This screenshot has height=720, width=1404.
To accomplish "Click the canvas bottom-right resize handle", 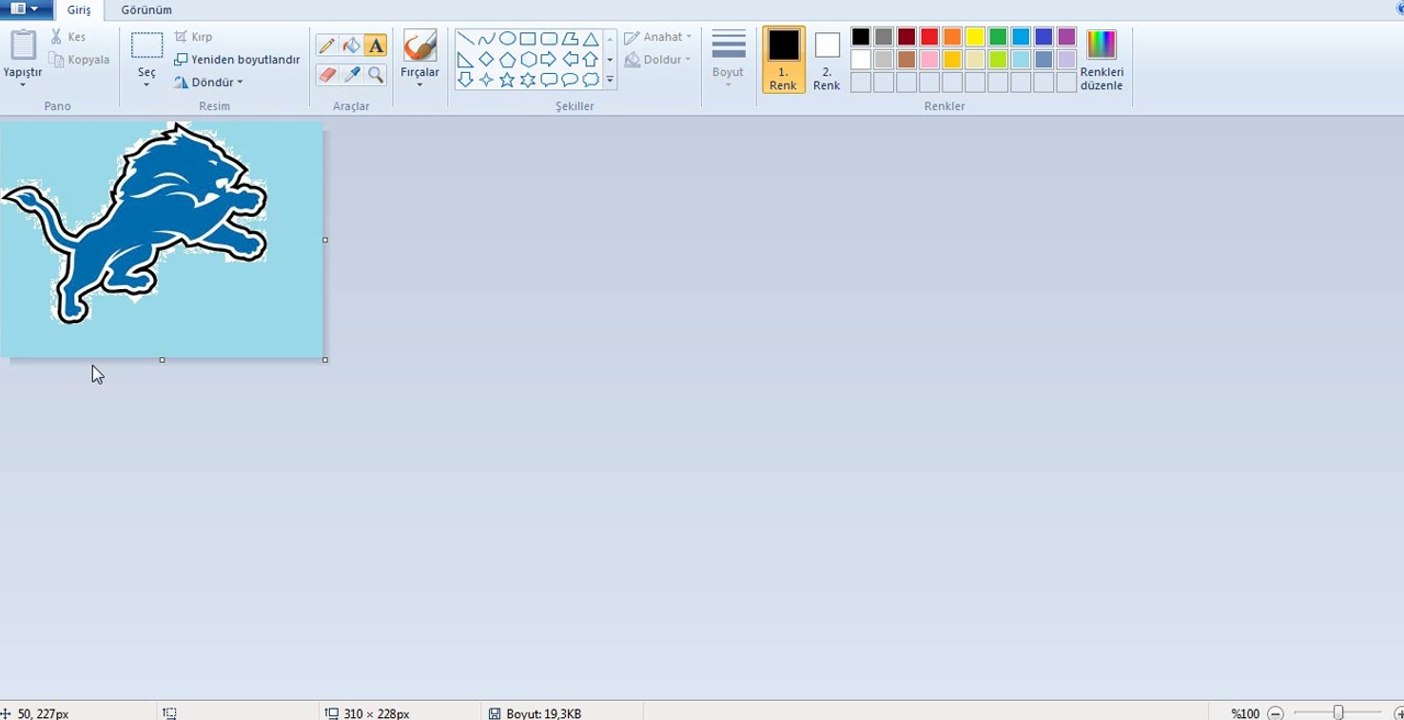I will 325,360.
